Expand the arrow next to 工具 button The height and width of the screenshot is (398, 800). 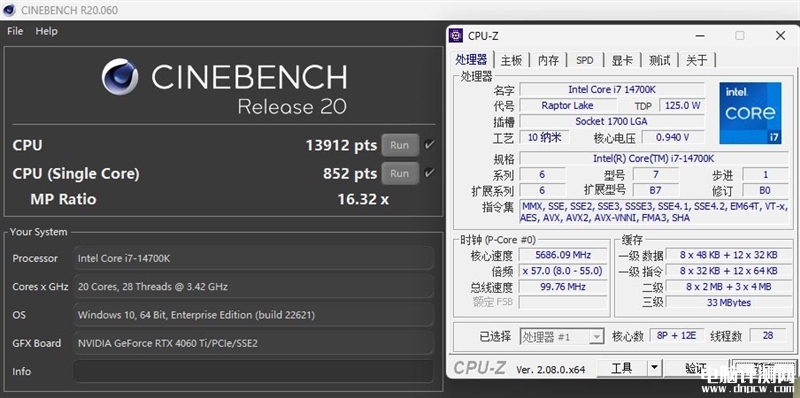[654, 368]
